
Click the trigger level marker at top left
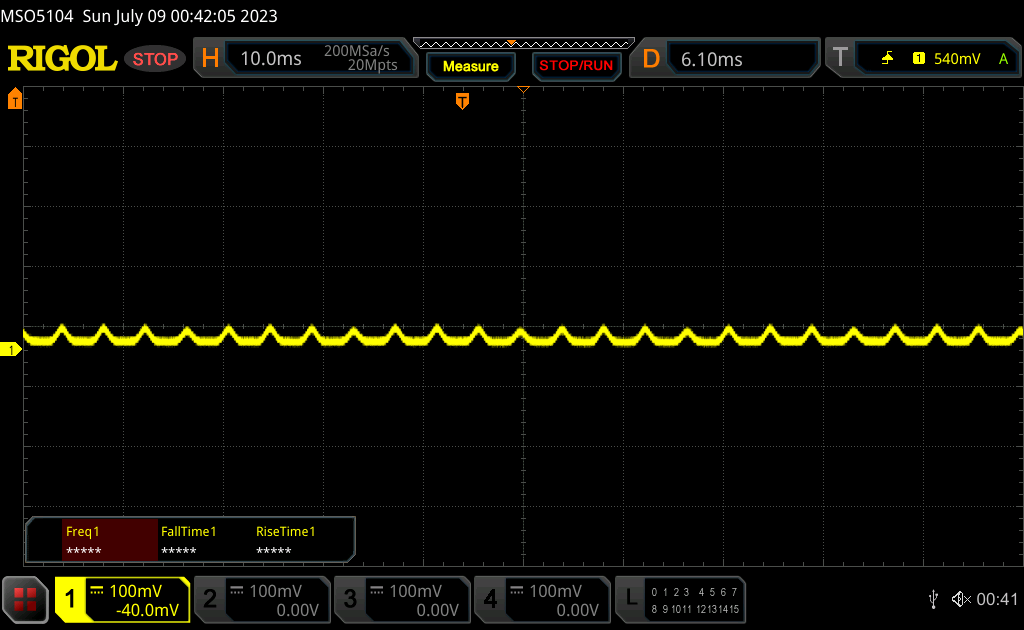[14, 99]
